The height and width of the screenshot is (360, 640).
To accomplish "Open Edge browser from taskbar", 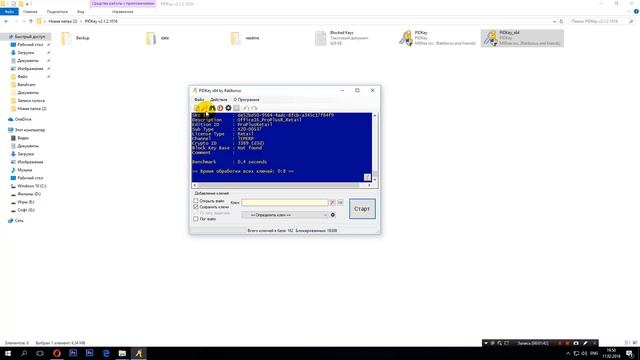I will point(106,353).
